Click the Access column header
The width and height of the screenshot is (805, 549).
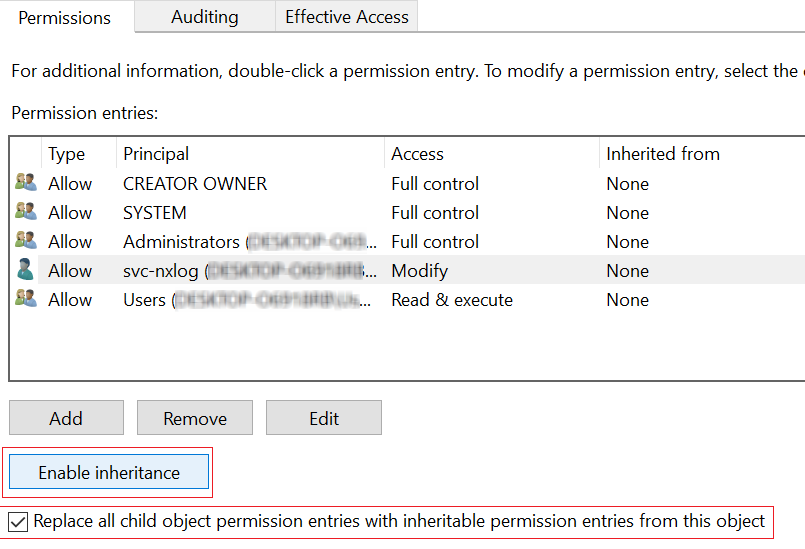[417, 154]
